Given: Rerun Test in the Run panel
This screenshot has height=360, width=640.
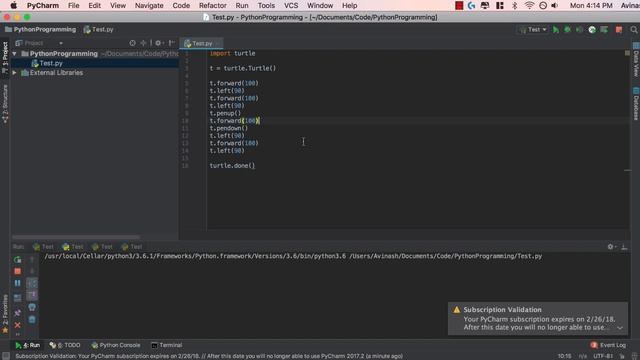Looking at the screenshot, I should 18,260.
